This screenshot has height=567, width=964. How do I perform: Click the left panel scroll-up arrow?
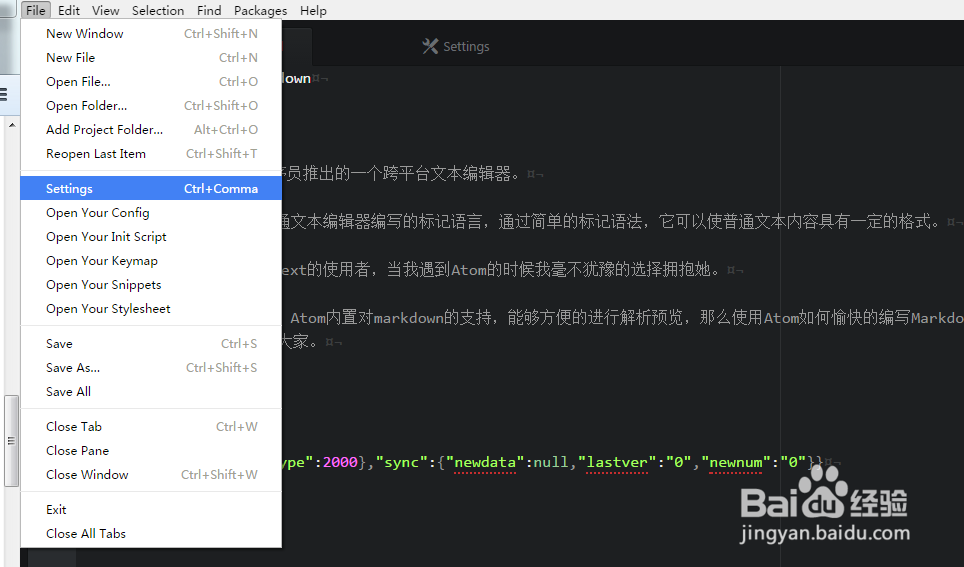click(x=12, y=125)
